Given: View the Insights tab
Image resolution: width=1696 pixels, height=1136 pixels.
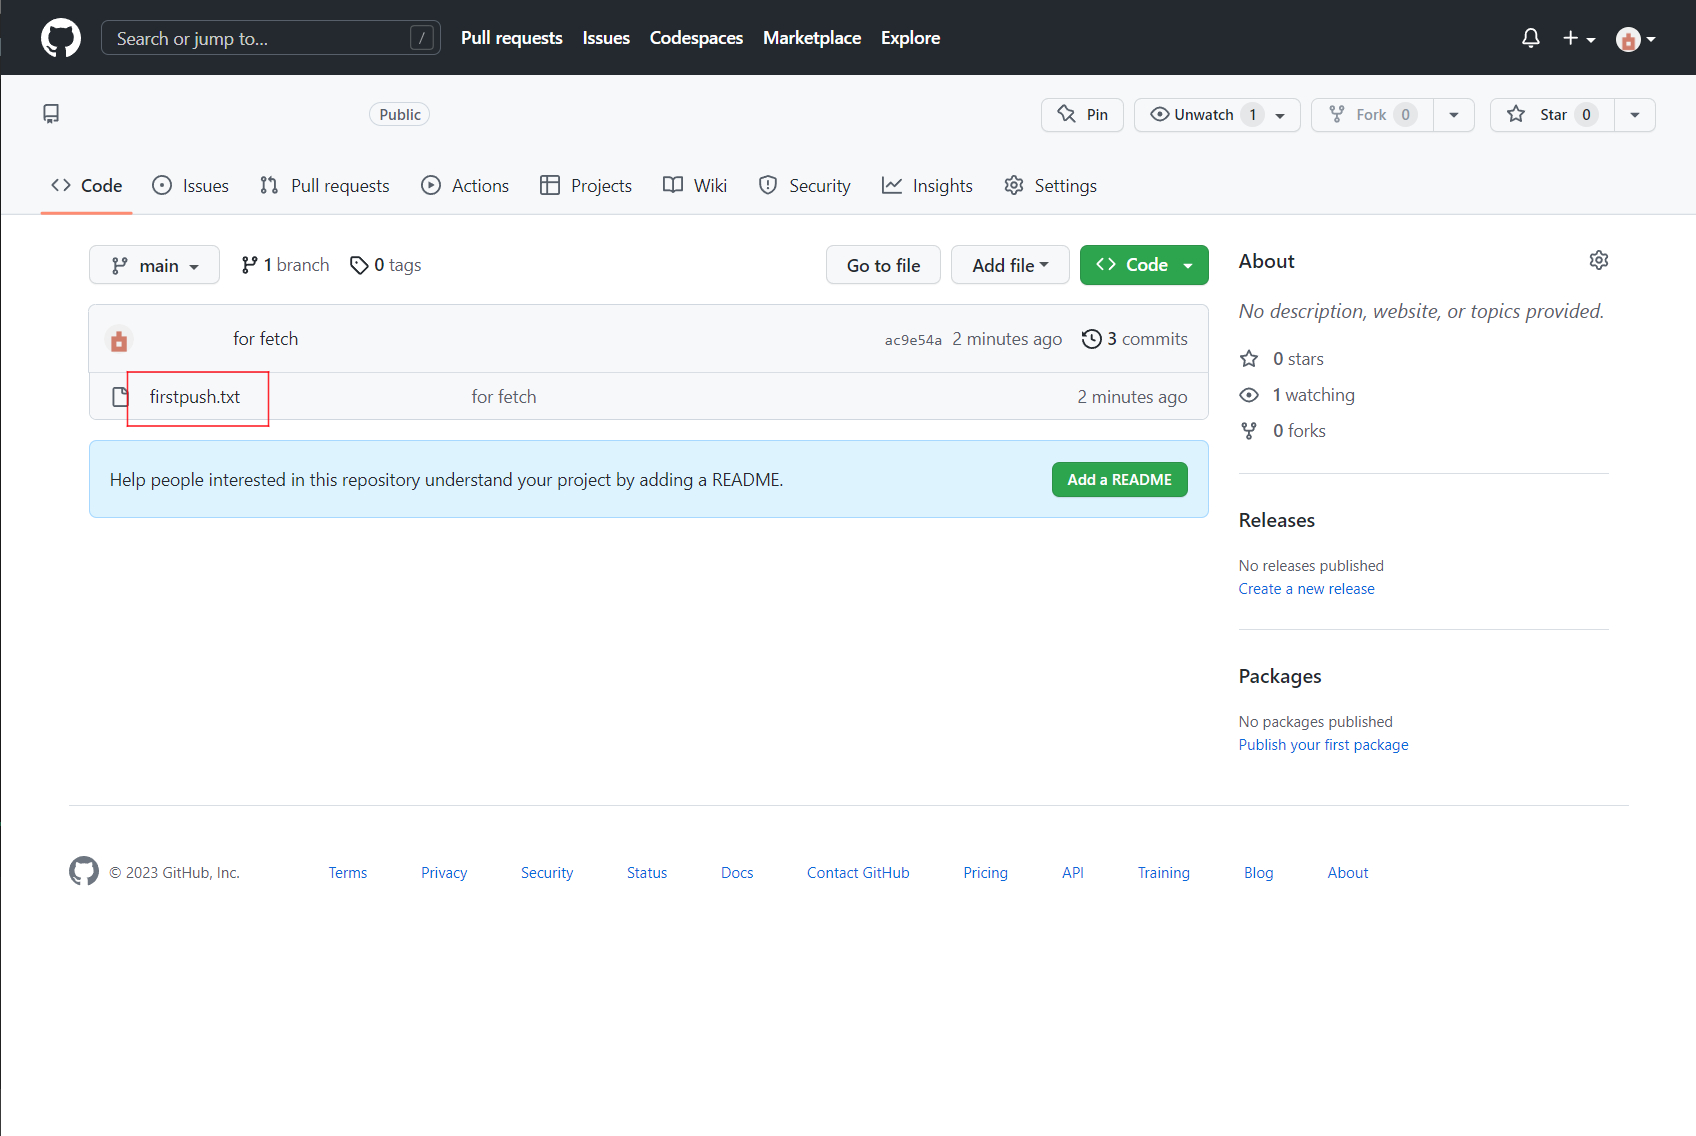Looking at the screenshot, I should pyautogui.click(x=927, y=186).
